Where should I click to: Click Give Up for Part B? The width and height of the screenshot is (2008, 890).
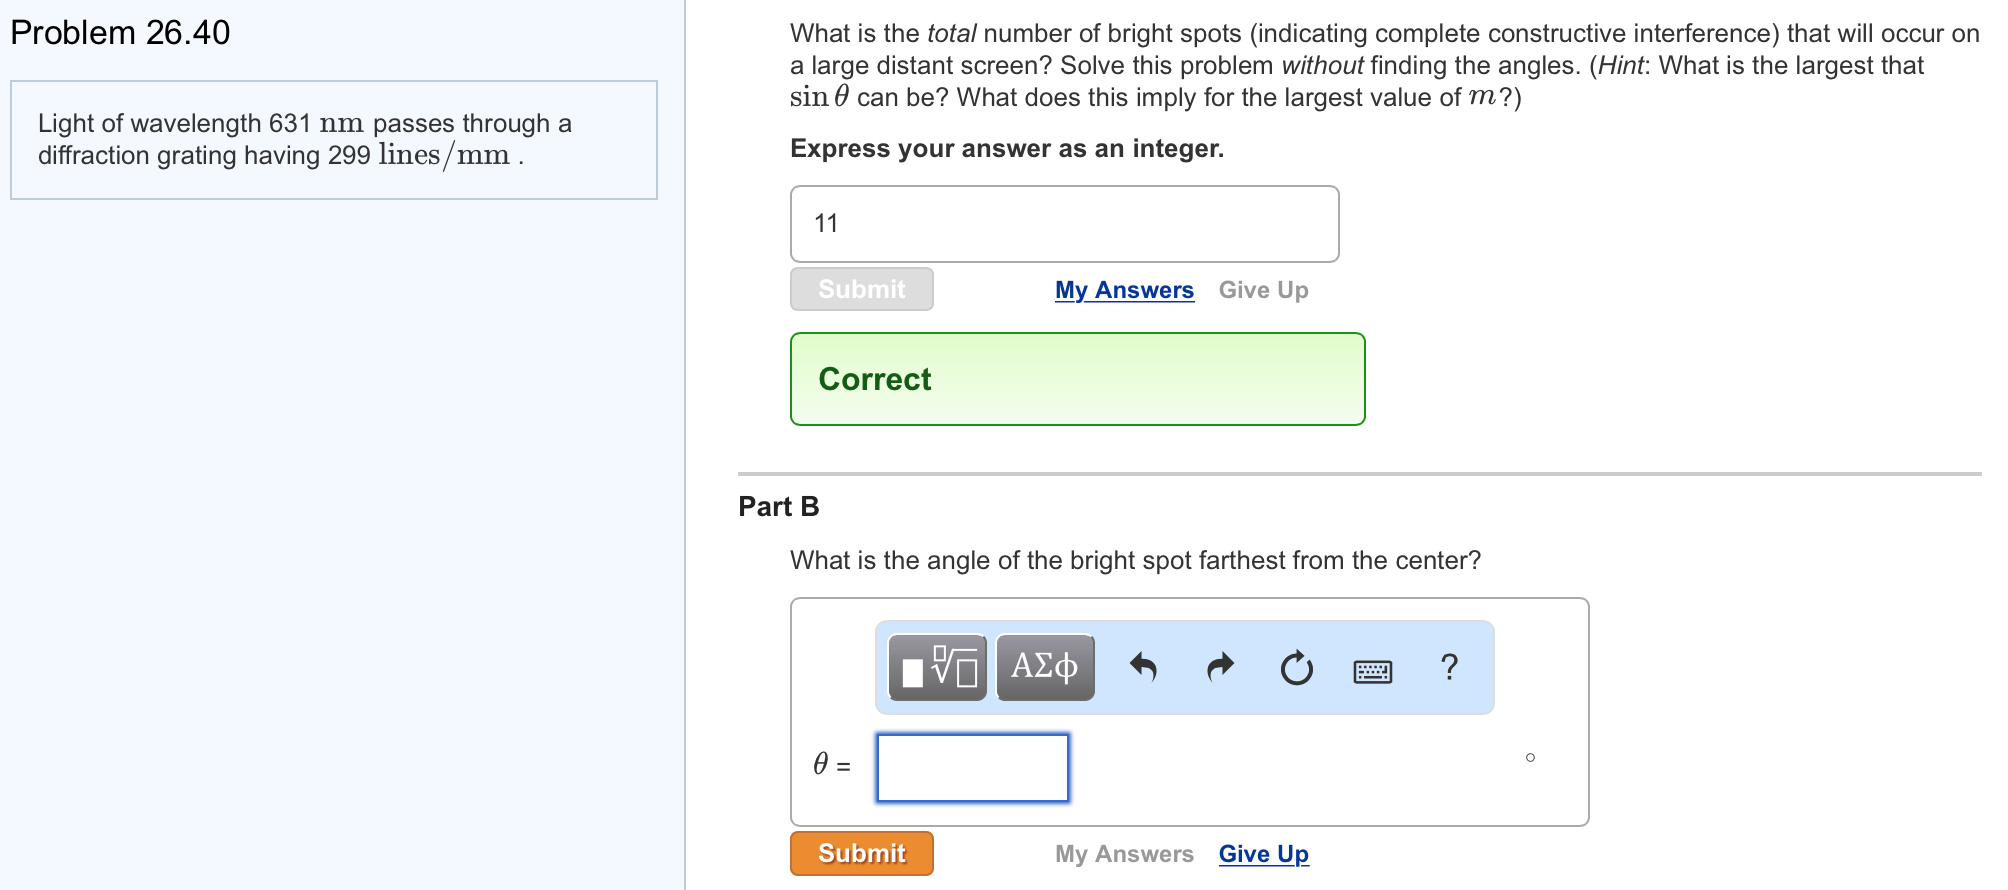1263,853
